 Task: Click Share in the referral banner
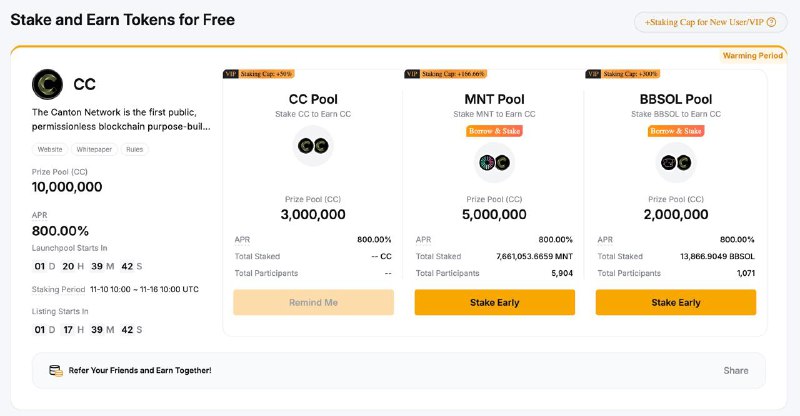click(736, 371)
